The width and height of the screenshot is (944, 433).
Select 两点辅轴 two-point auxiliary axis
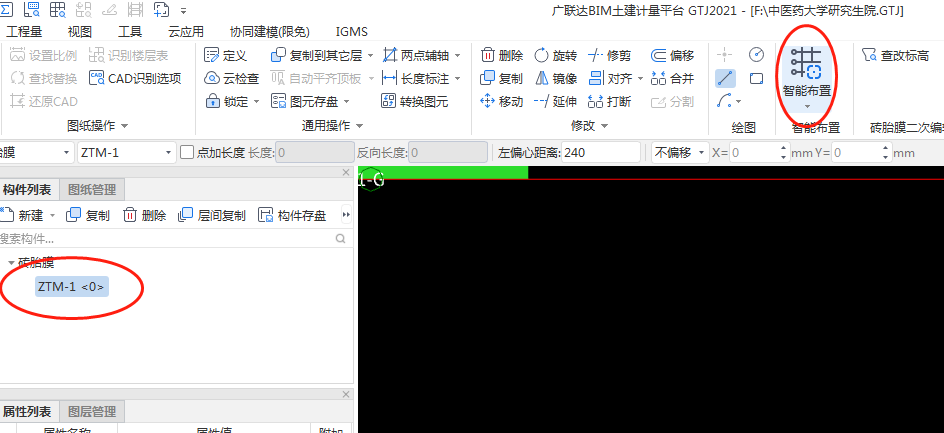(x=416, y=55)
